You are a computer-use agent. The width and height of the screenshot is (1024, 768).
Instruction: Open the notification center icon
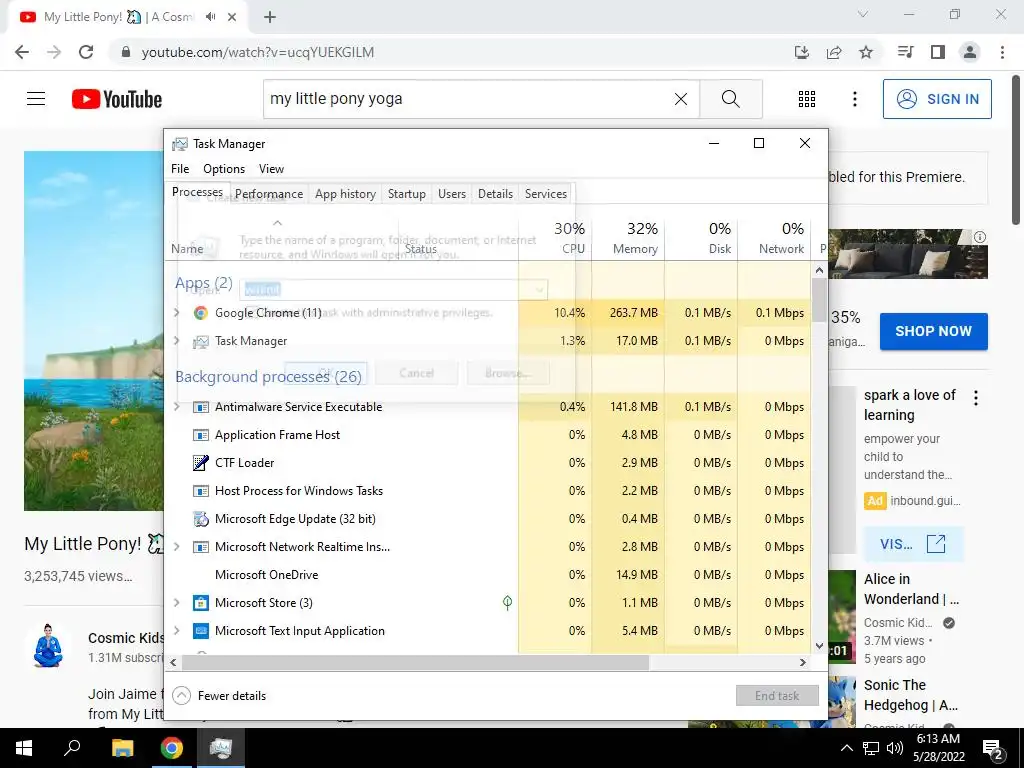pos(993,750)
